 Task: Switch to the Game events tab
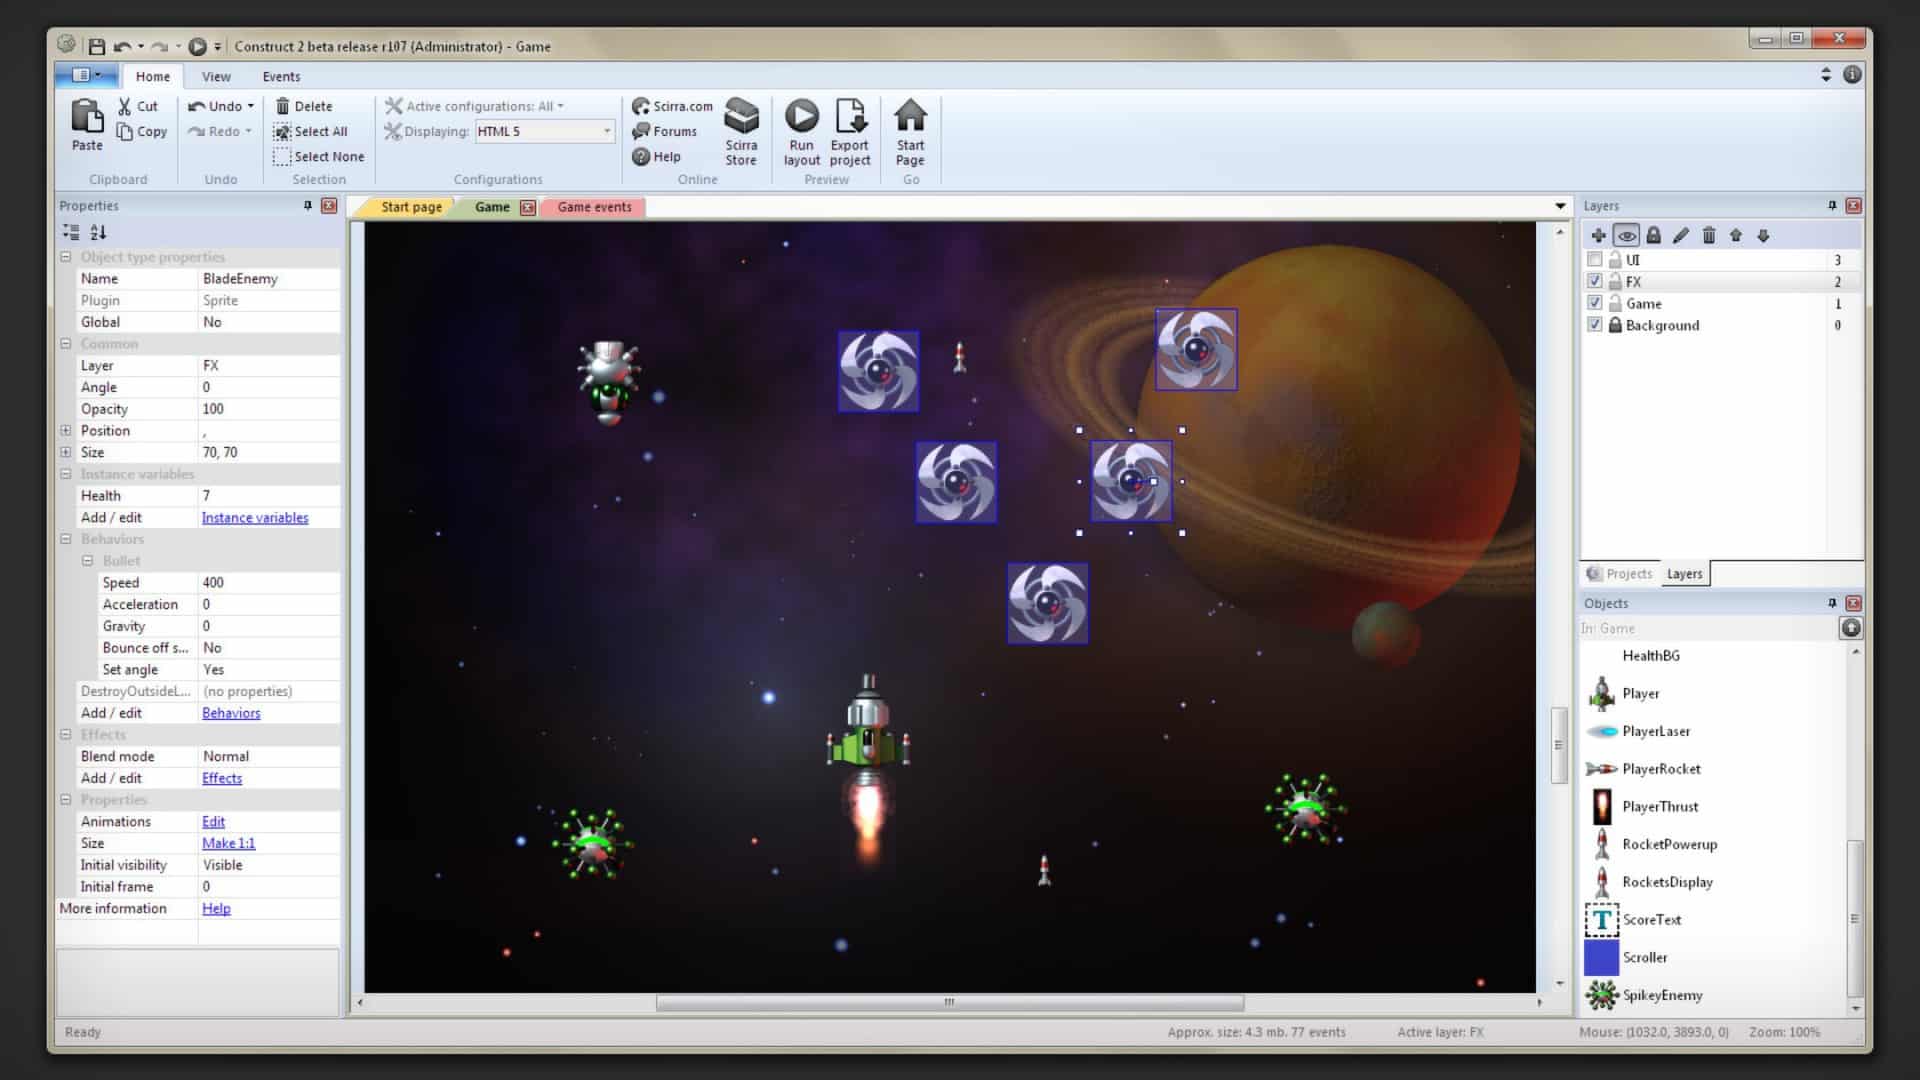593,207
